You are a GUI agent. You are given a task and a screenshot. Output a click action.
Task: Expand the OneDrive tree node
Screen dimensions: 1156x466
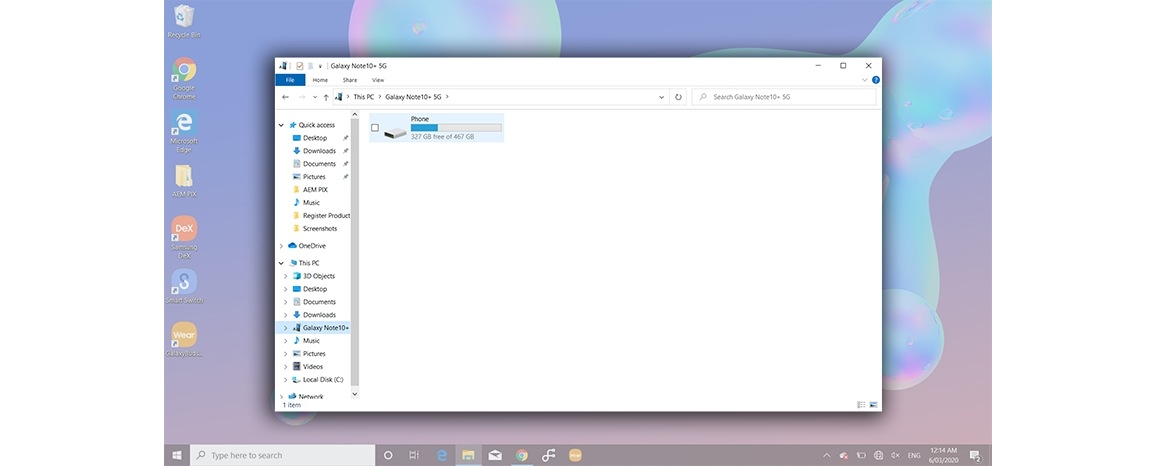(x=281, y=246)
